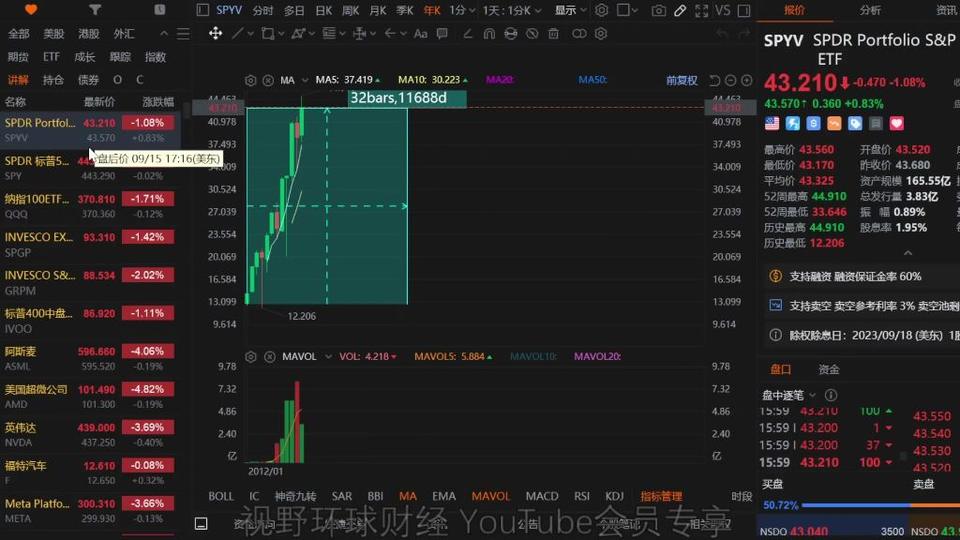Open drawing toolbar settings gear

click(x=601, y=34)
